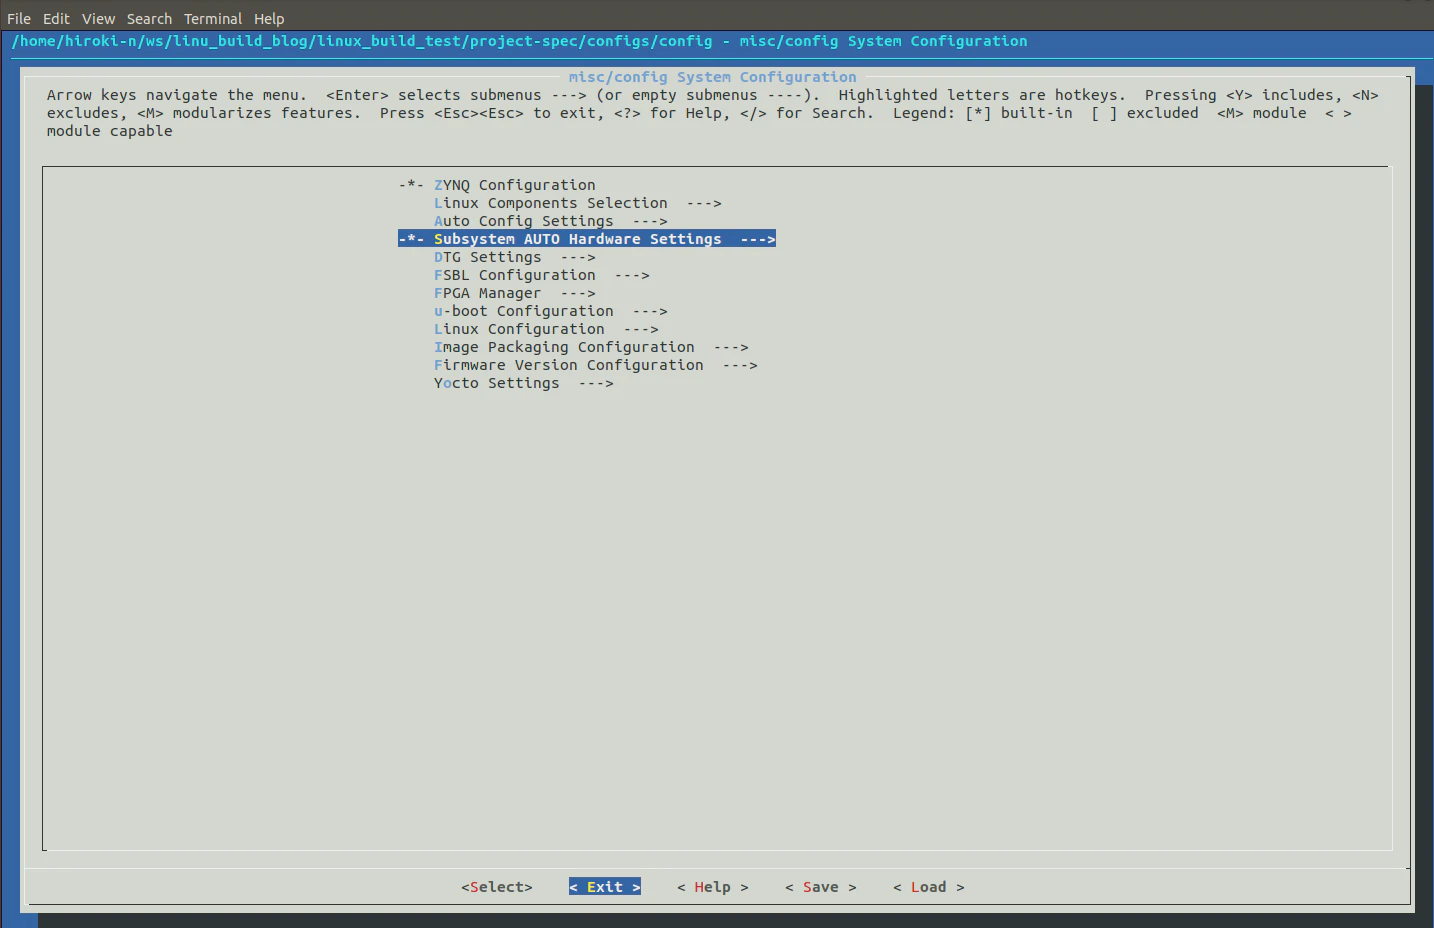Expand FSBL Configuration submenu

coord(541,275)
